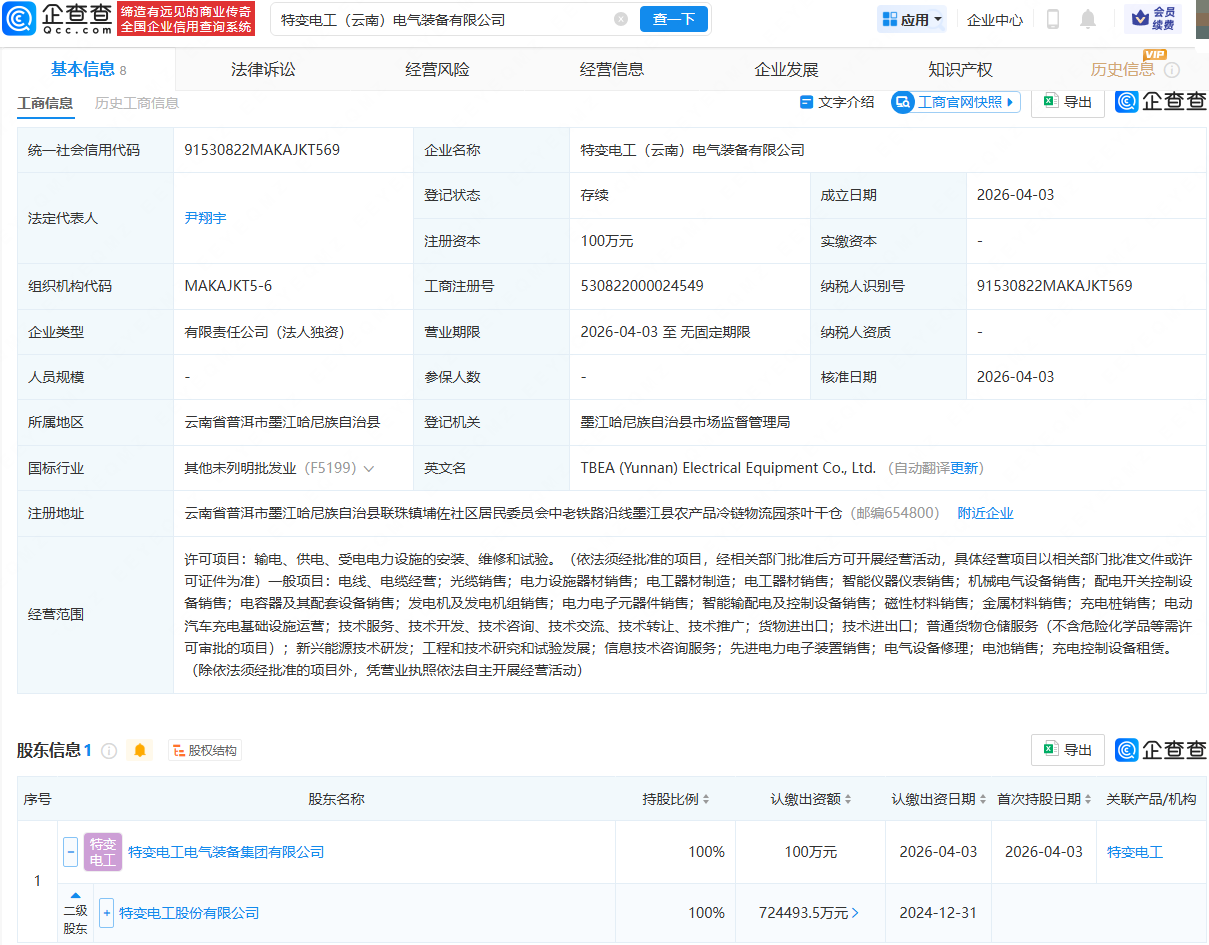Image resolution: width=1209 pixels, height=945 pixels.
Task: Open legal representative 尹翔宇 profile link
Action: coord(205,217)
